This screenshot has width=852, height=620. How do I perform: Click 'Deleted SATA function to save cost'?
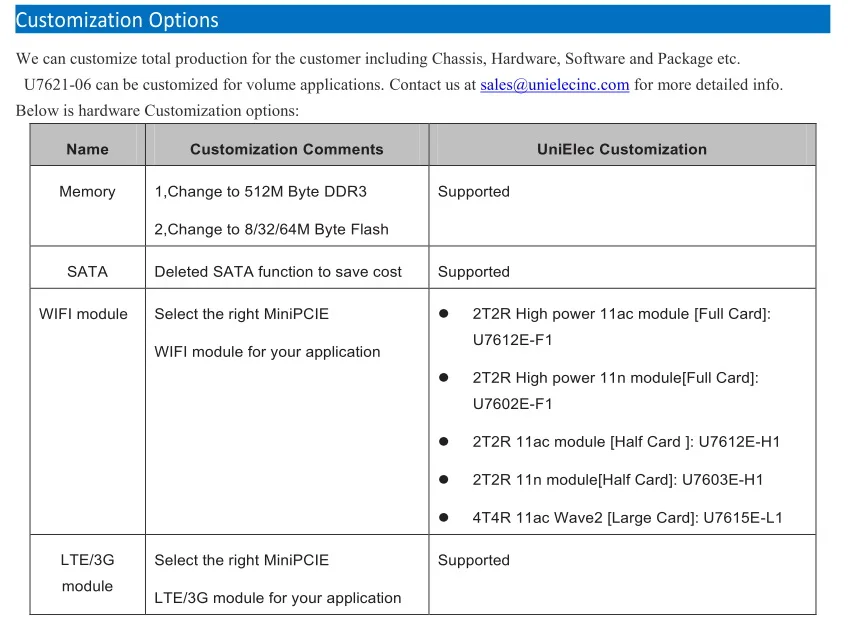pyautogui.click(x=278, y=272)
